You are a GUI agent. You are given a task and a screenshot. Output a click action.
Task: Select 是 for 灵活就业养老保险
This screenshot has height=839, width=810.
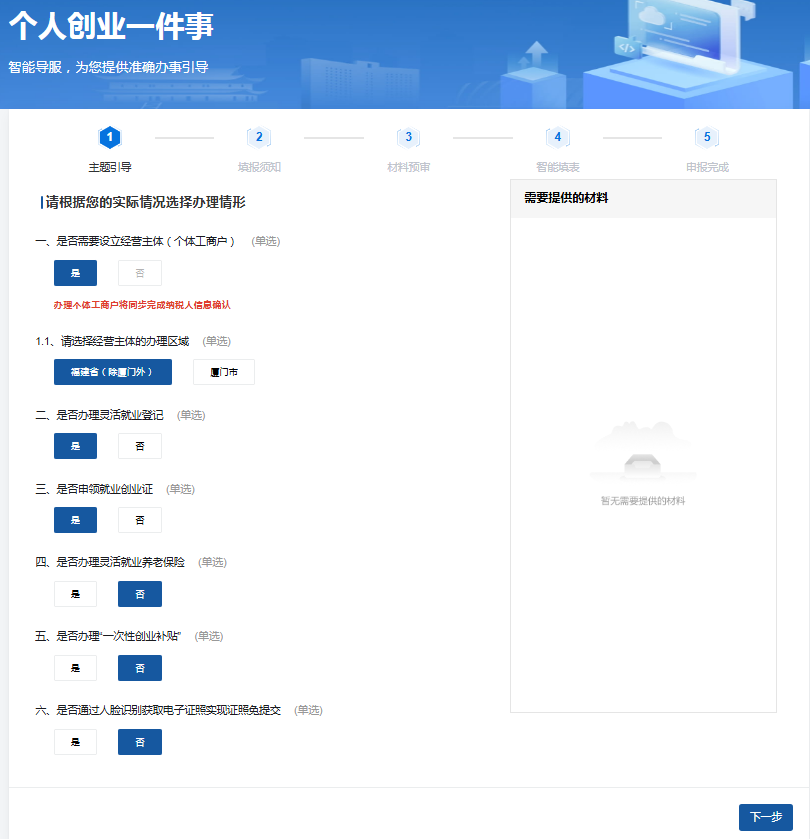click(75, 594)
